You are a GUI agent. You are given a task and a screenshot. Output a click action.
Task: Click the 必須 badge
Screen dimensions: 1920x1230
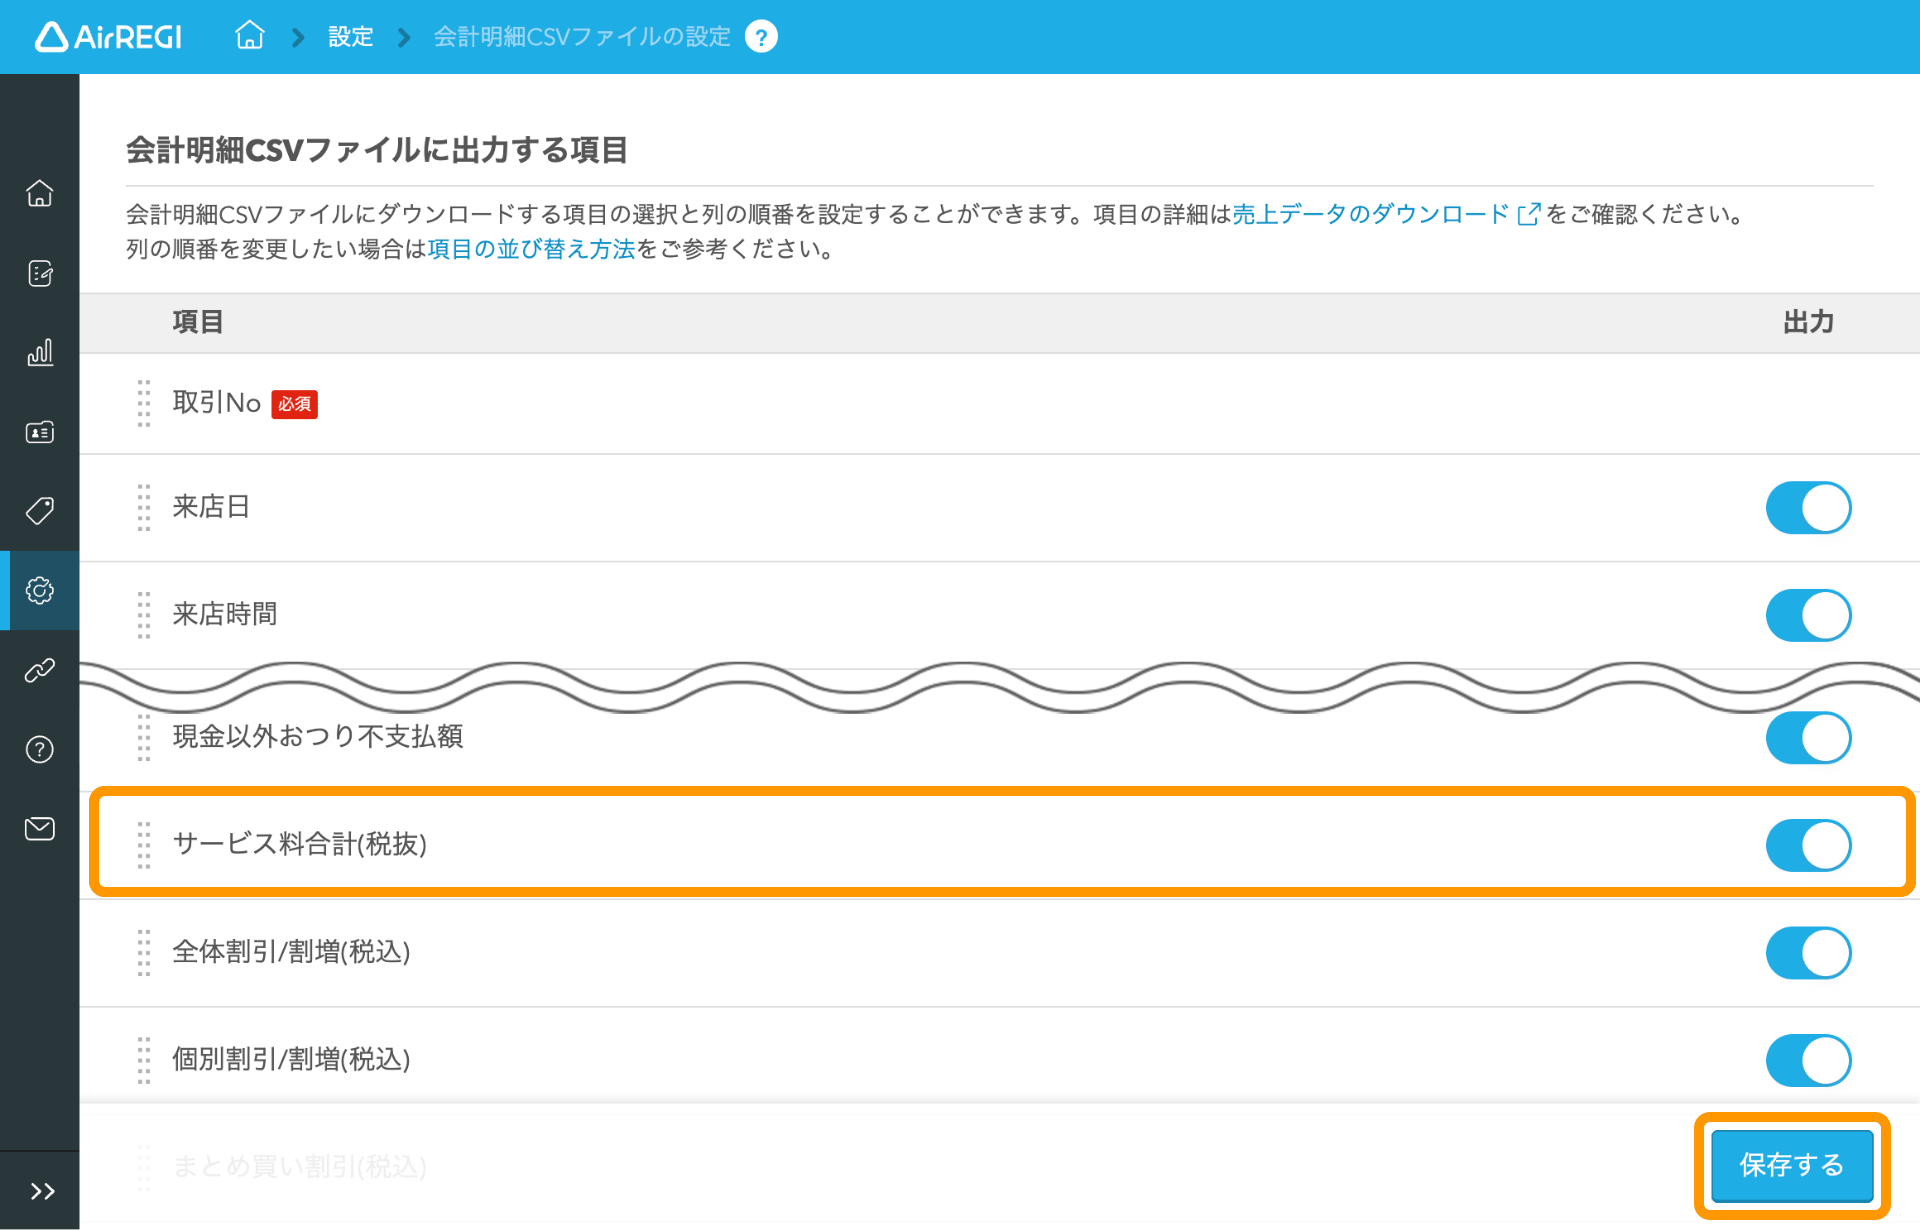[x=295, y=404]
